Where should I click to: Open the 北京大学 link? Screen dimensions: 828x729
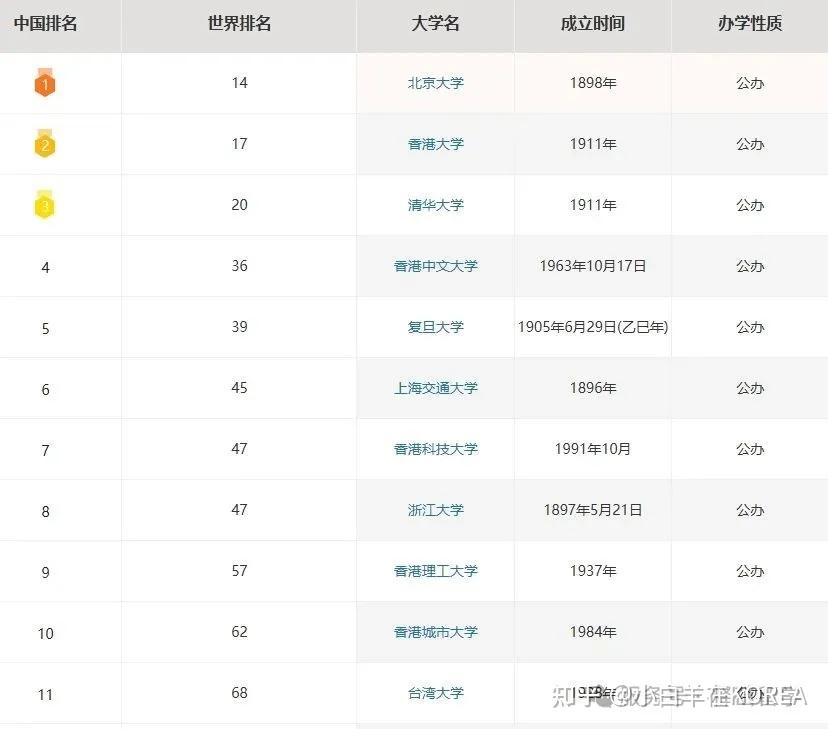coord(436,83)
